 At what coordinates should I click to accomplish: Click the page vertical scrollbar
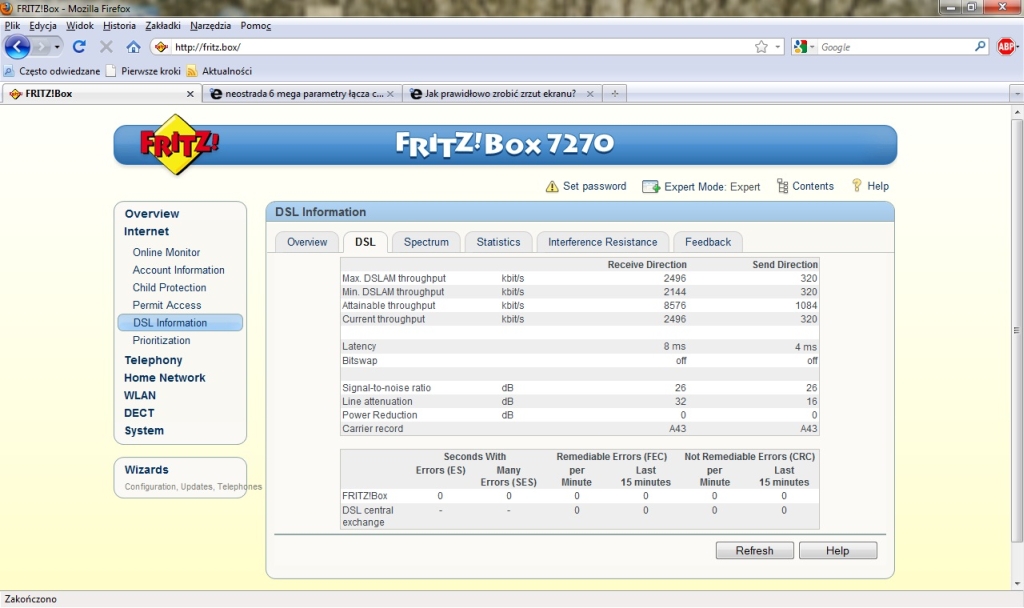[1017, 330]
